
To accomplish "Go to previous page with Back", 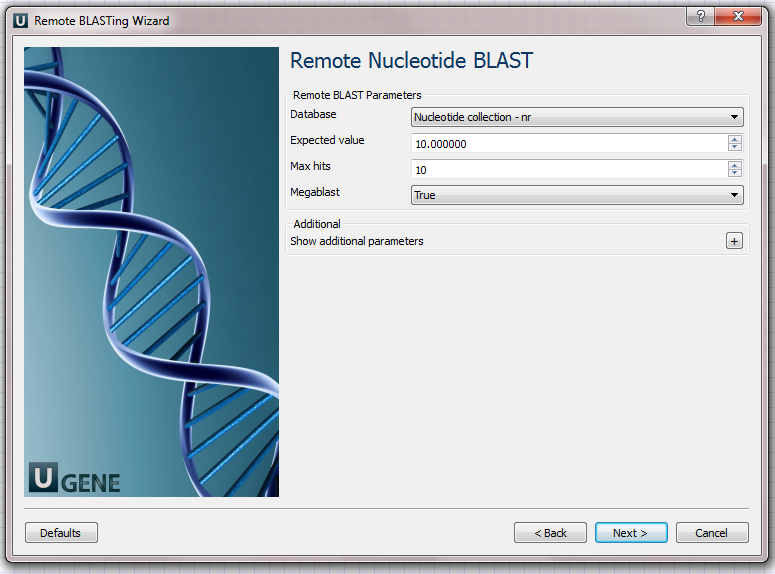I will 550,532.
